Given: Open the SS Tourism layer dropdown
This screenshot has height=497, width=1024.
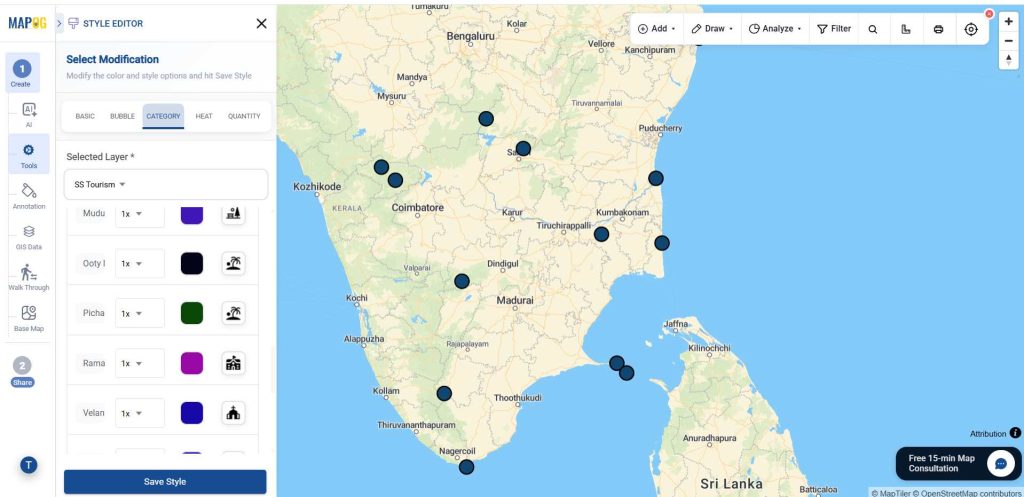Looking at the screenshot, I should (x=166, y=185).
